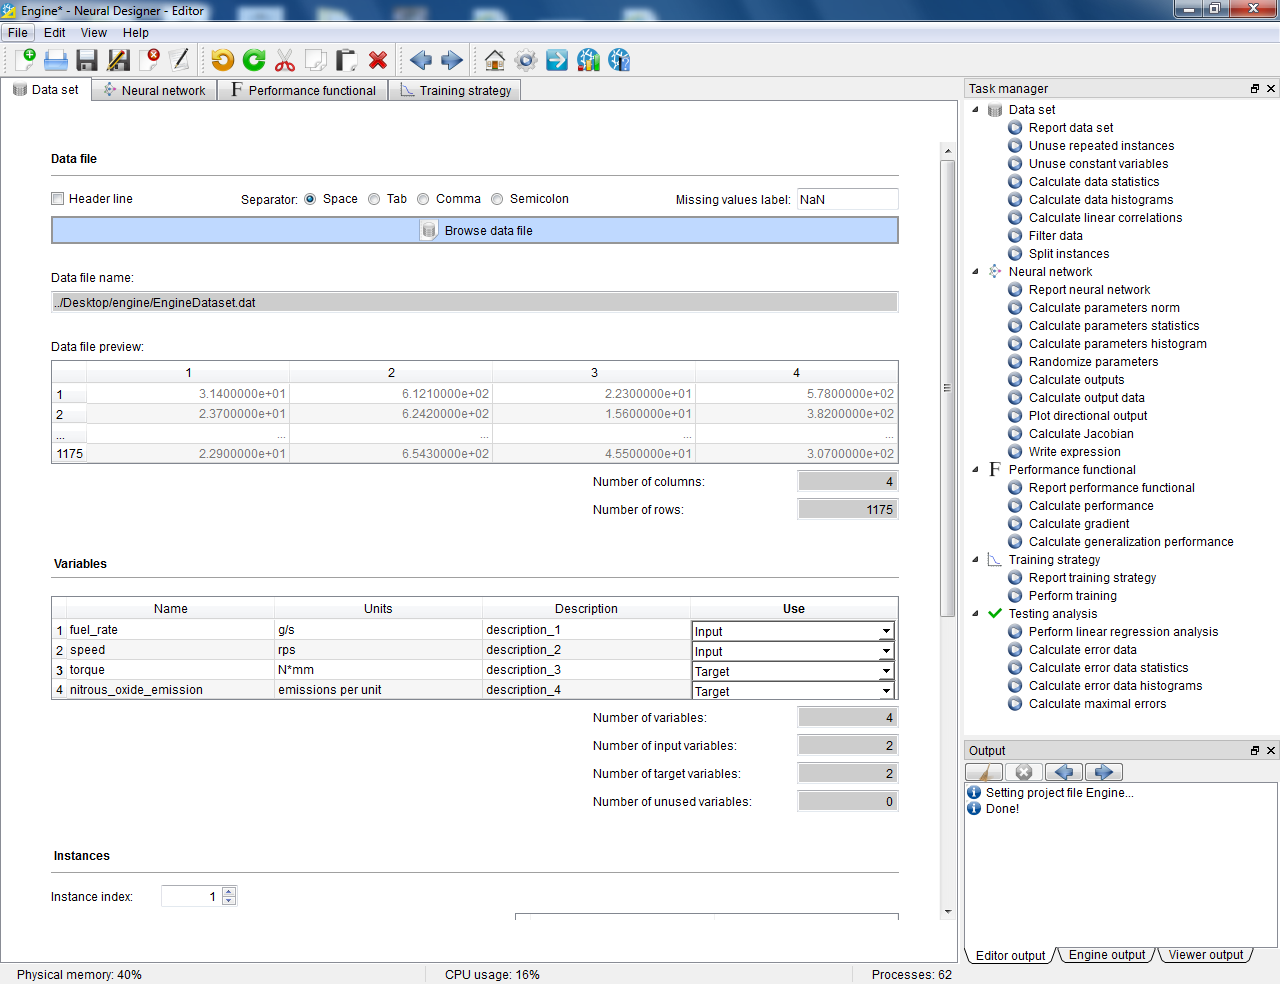Screen dimensions: 1280x984
Task: Click the red X delete icon
Action: click(x=378, y=60)
